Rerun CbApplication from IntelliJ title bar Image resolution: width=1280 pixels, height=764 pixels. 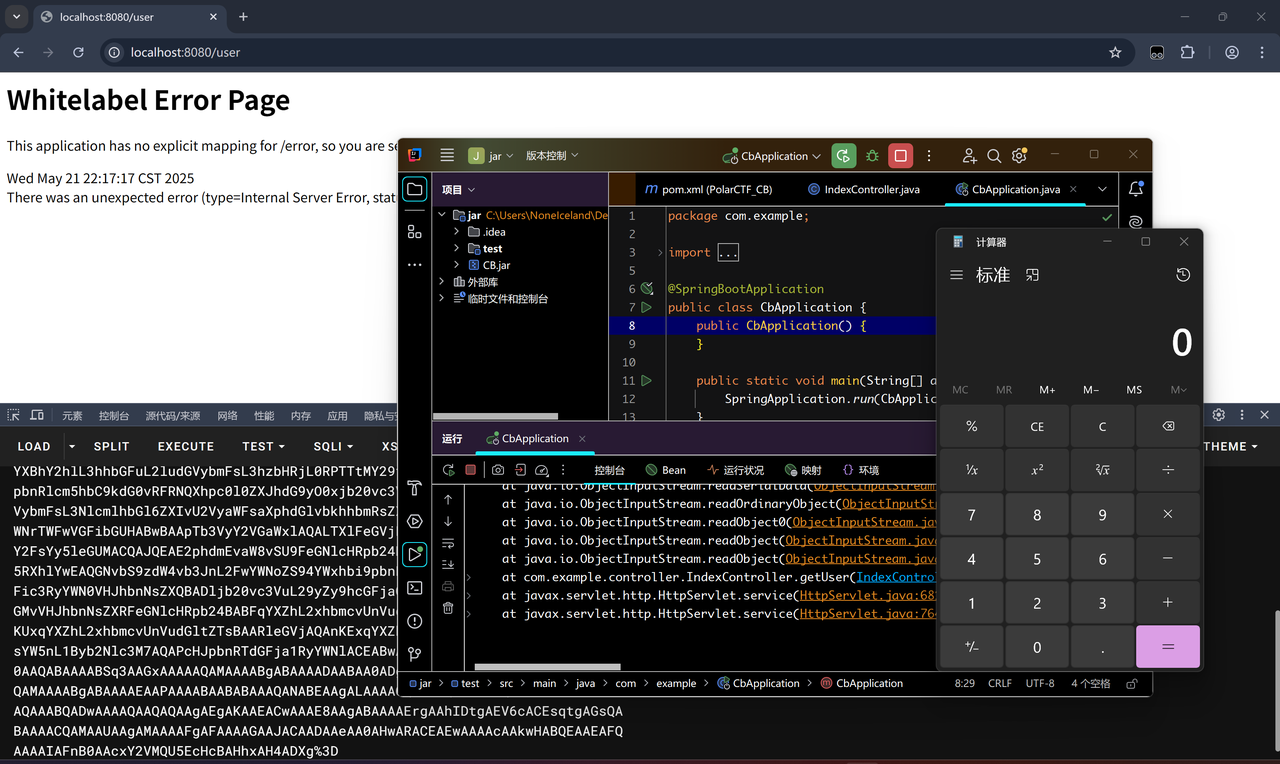click(x=844, y=156)
